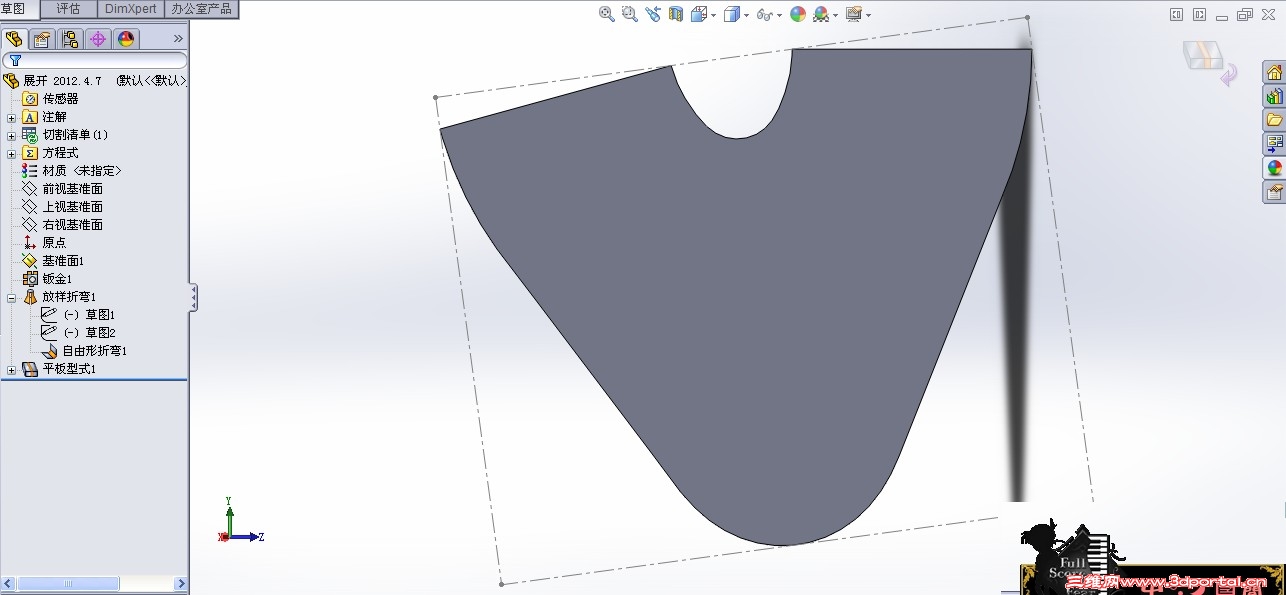This screenshot has height=595, width=1286.
Task: Select 基准面1 in tree
Action: click(x=63, y=260)
